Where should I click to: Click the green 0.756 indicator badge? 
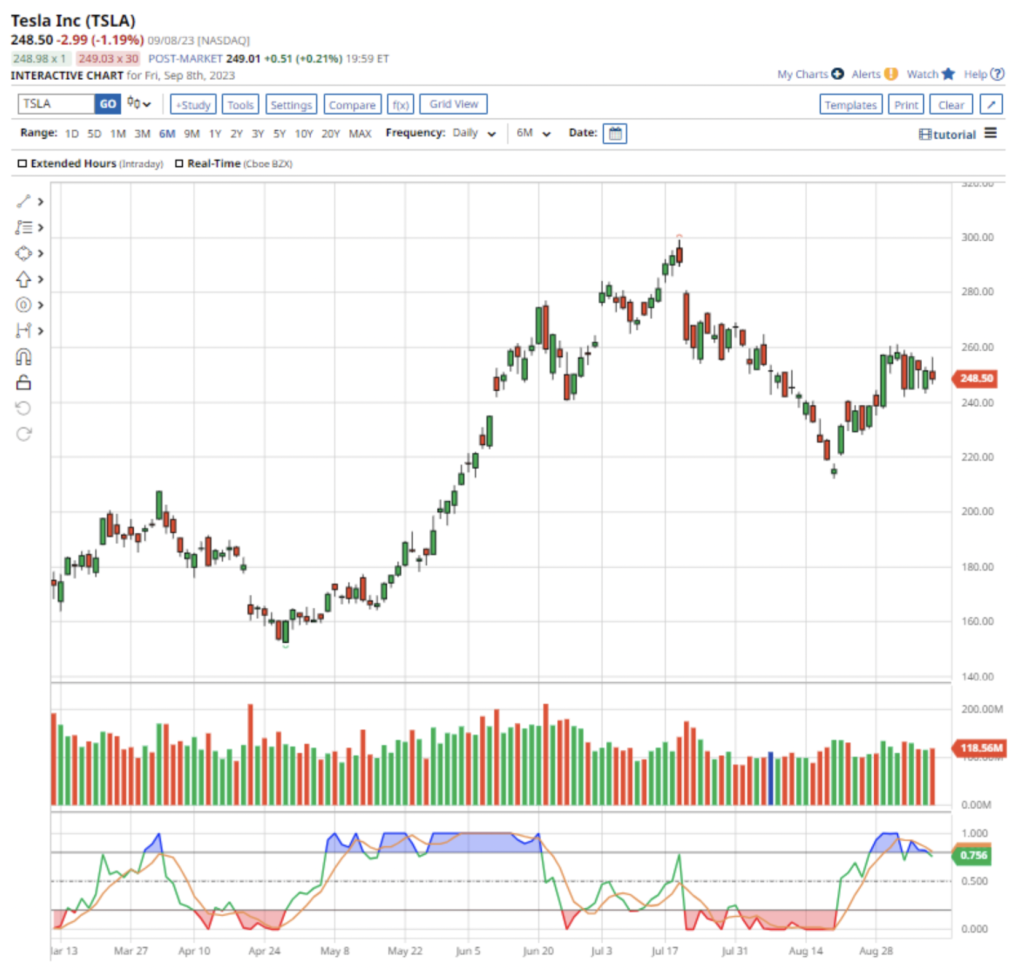click(x=973, y=855)
